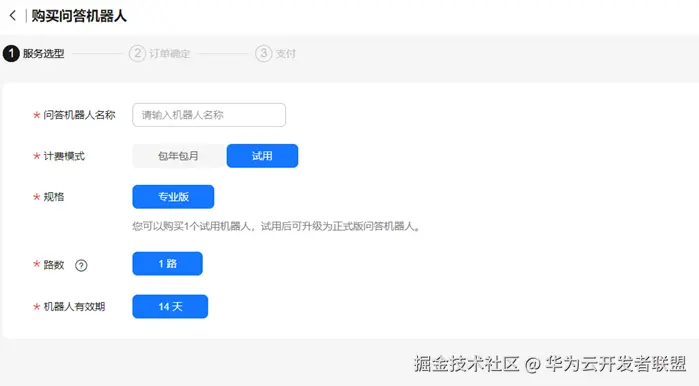
Task: Click the step 3 circle icon
Action: pyautogui.click(x=263, y=53)
